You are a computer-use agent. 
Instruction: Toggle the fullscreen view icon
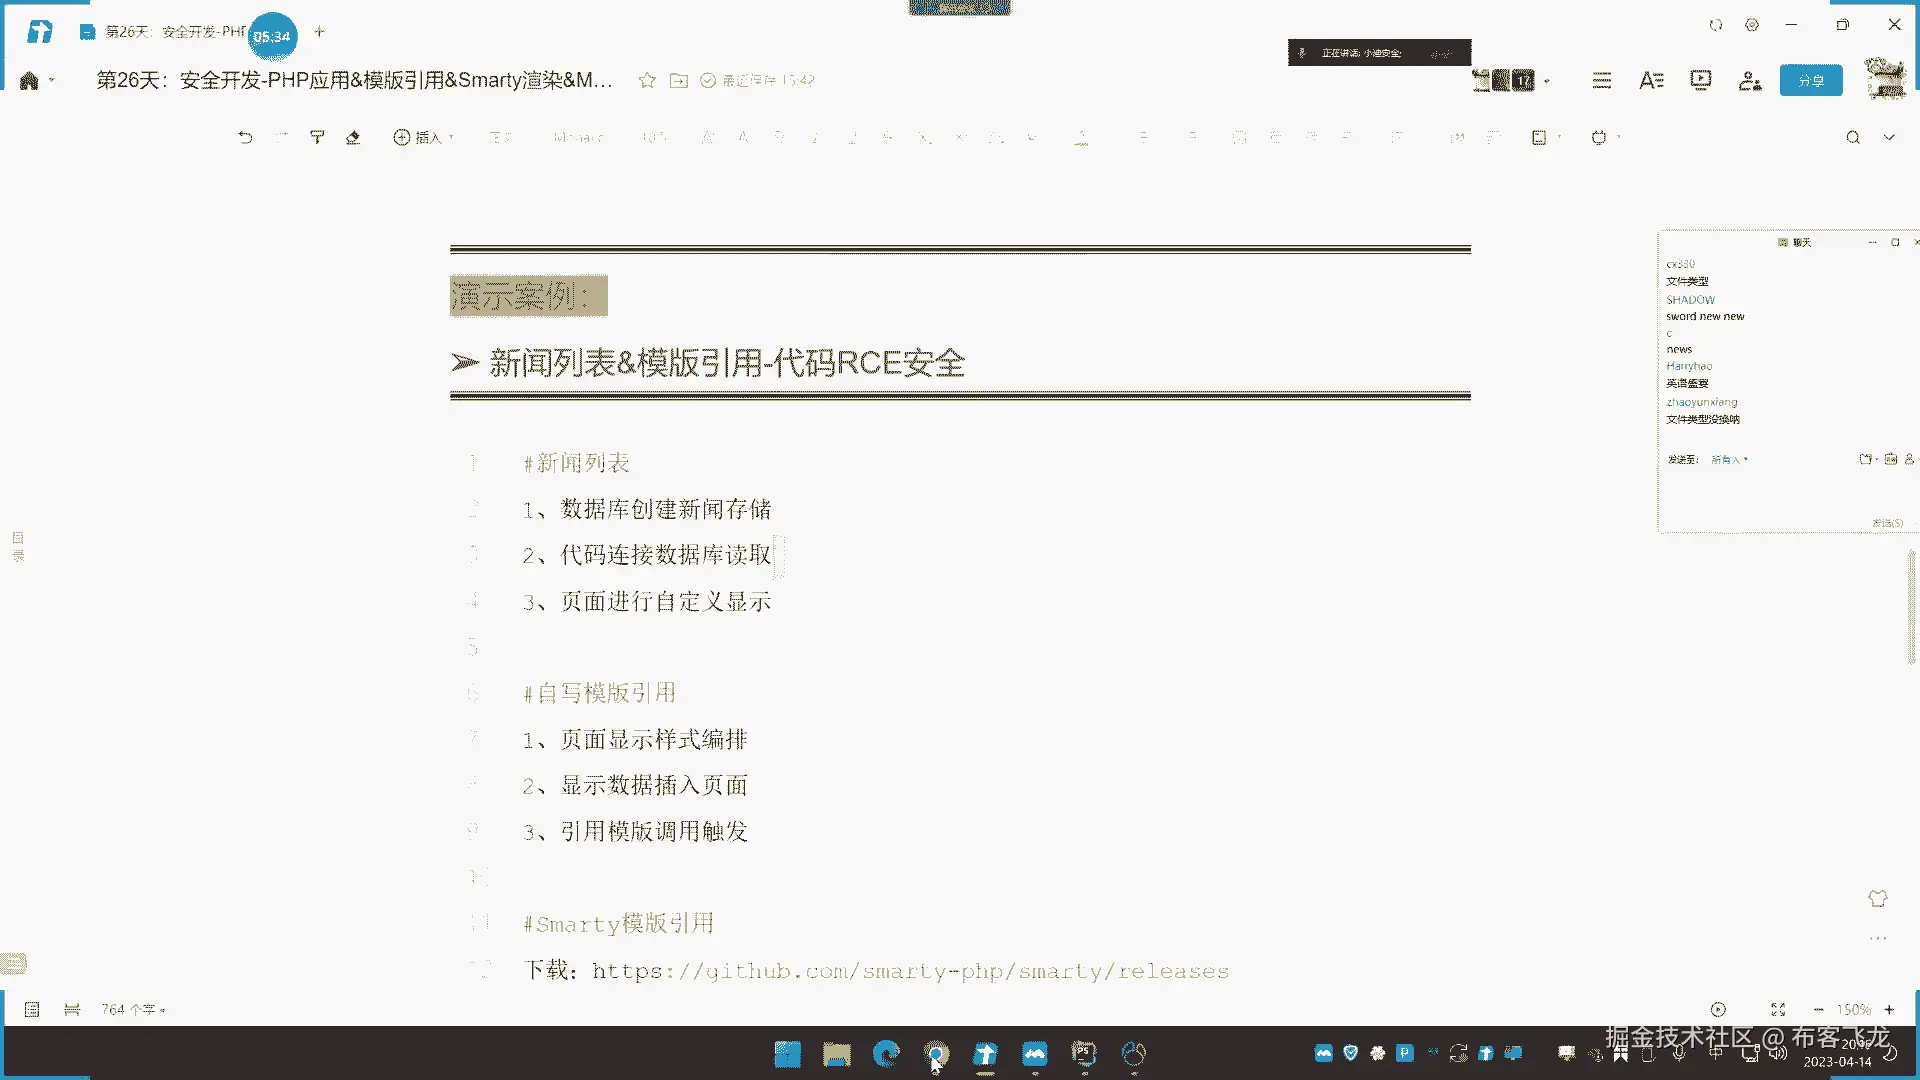pyautogui.click(x=1778, y=1010)
